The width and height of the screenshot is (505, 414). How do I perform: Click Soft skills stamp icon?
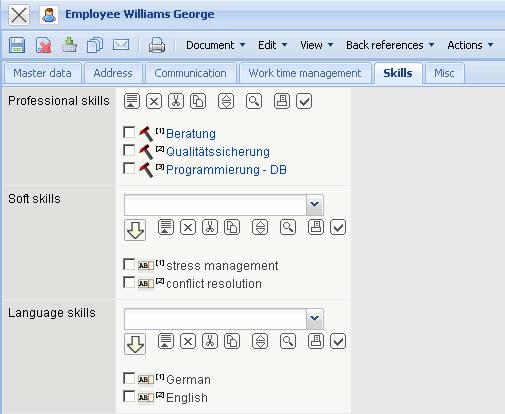point(316,227)
